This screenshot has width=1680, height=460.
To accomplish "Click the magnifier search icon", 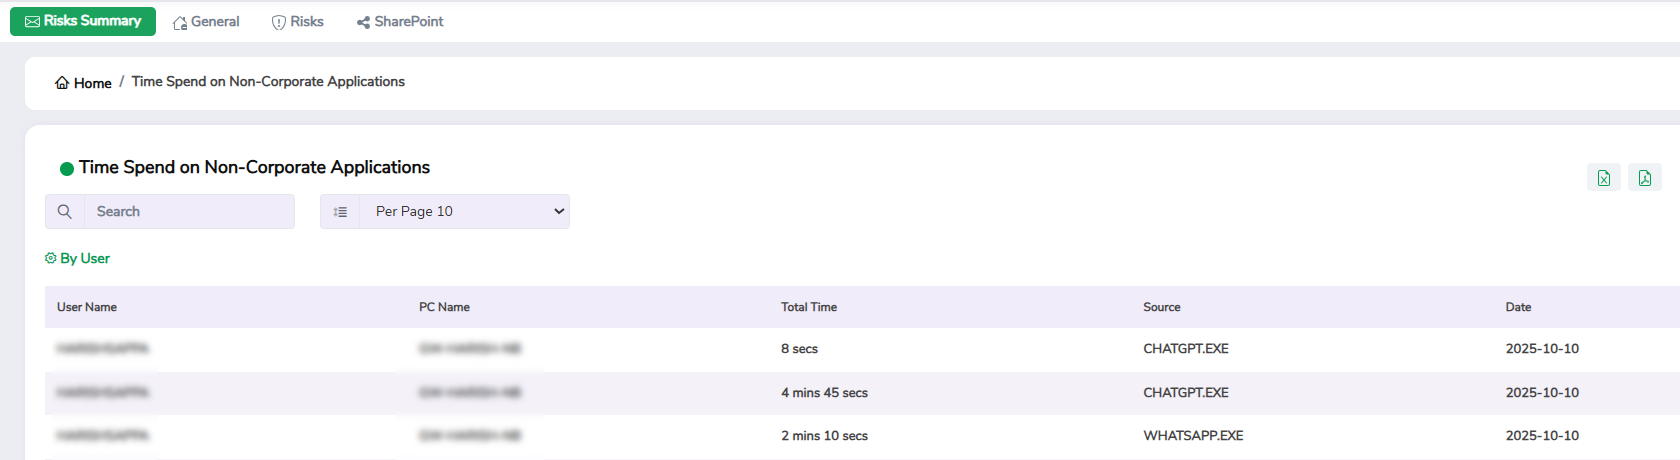I will point(65,212).
